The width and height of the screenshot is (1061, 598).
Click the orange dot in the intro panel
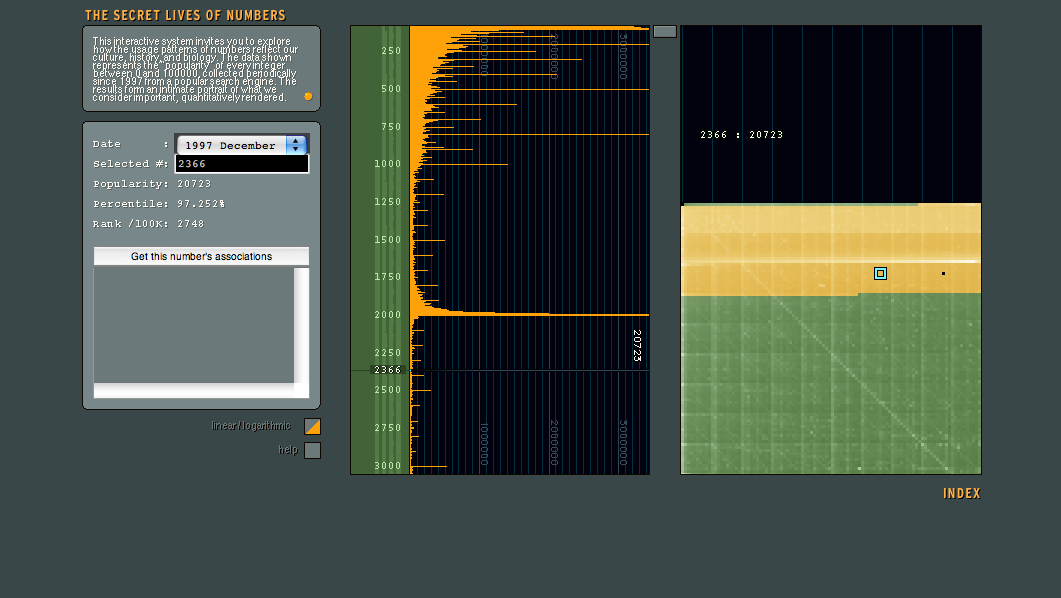coord(309,96)
